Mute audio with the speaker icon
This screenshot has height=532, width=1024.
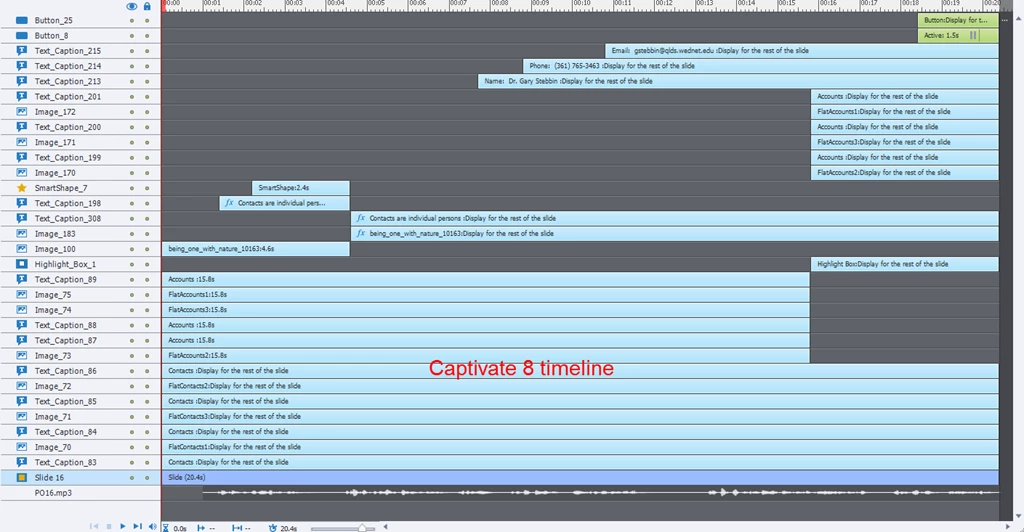coord(152,526)
